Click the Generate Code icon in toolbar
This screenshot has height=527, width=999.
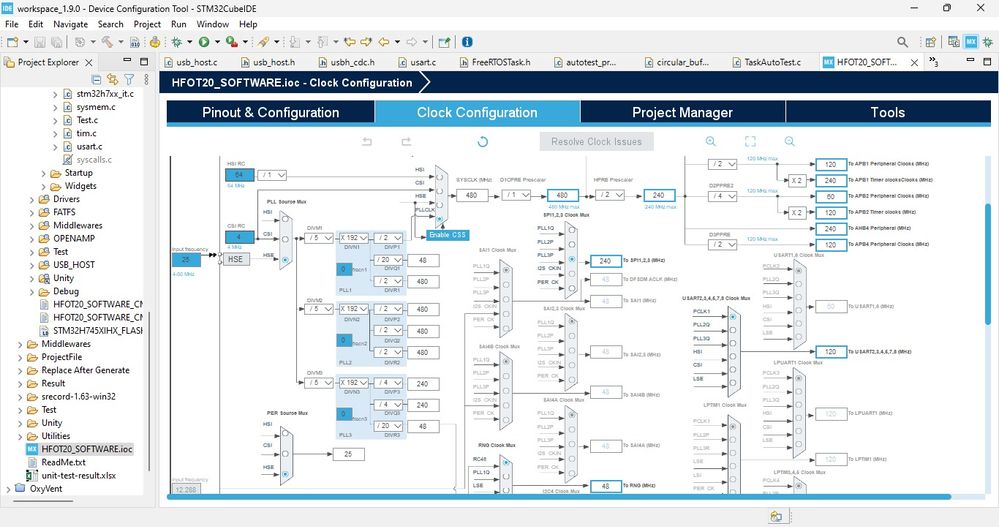click(x=155, y=42)
